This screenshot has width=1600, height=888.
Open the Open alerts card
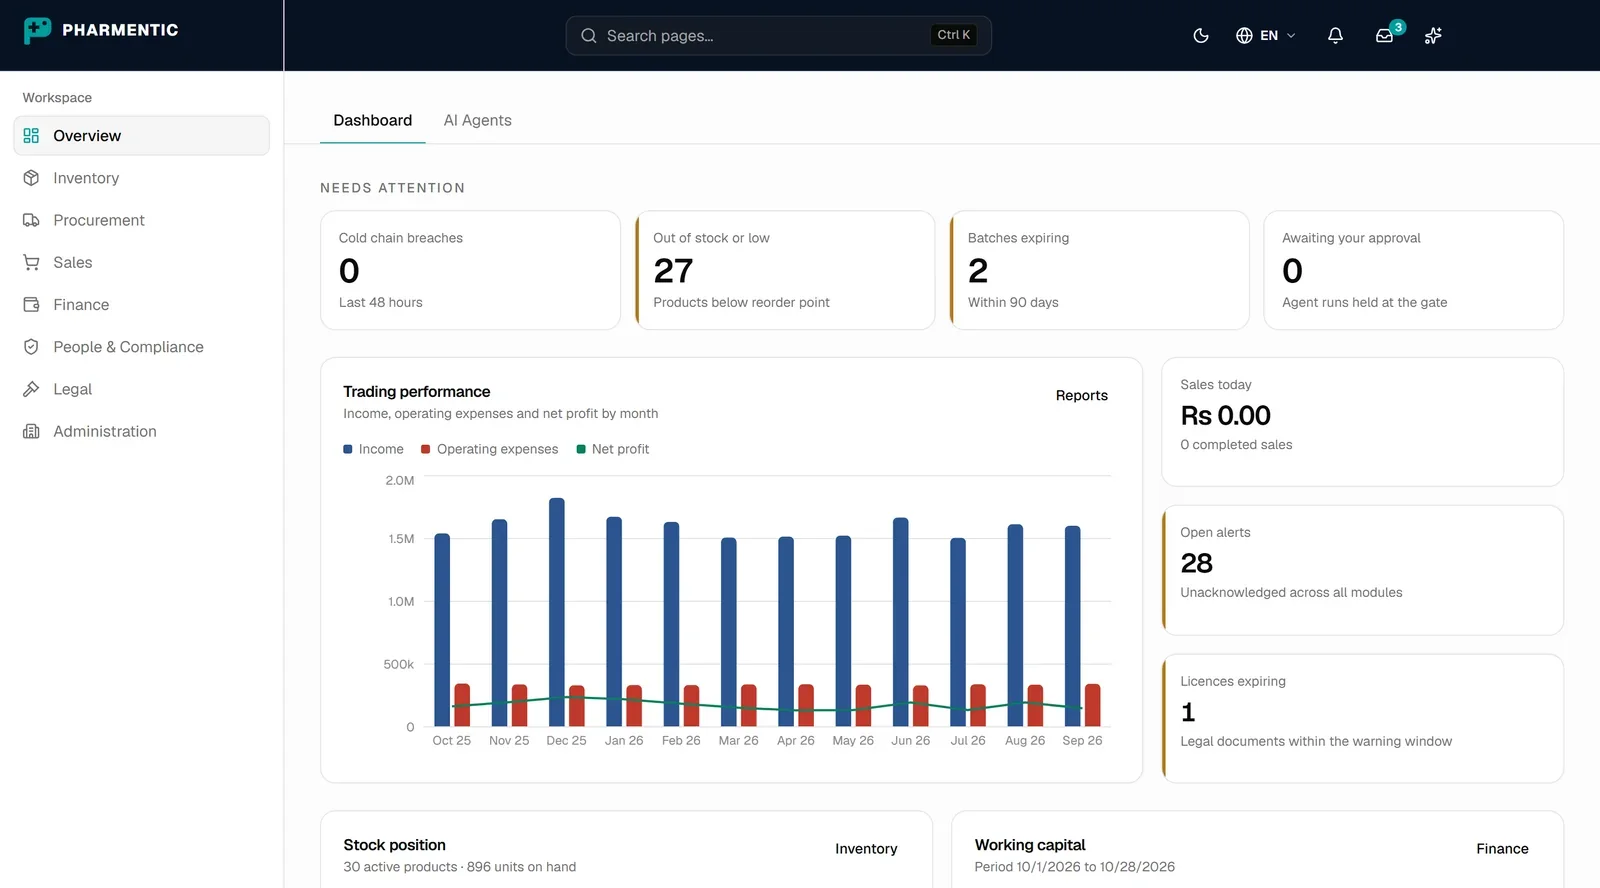point(1362,570)
